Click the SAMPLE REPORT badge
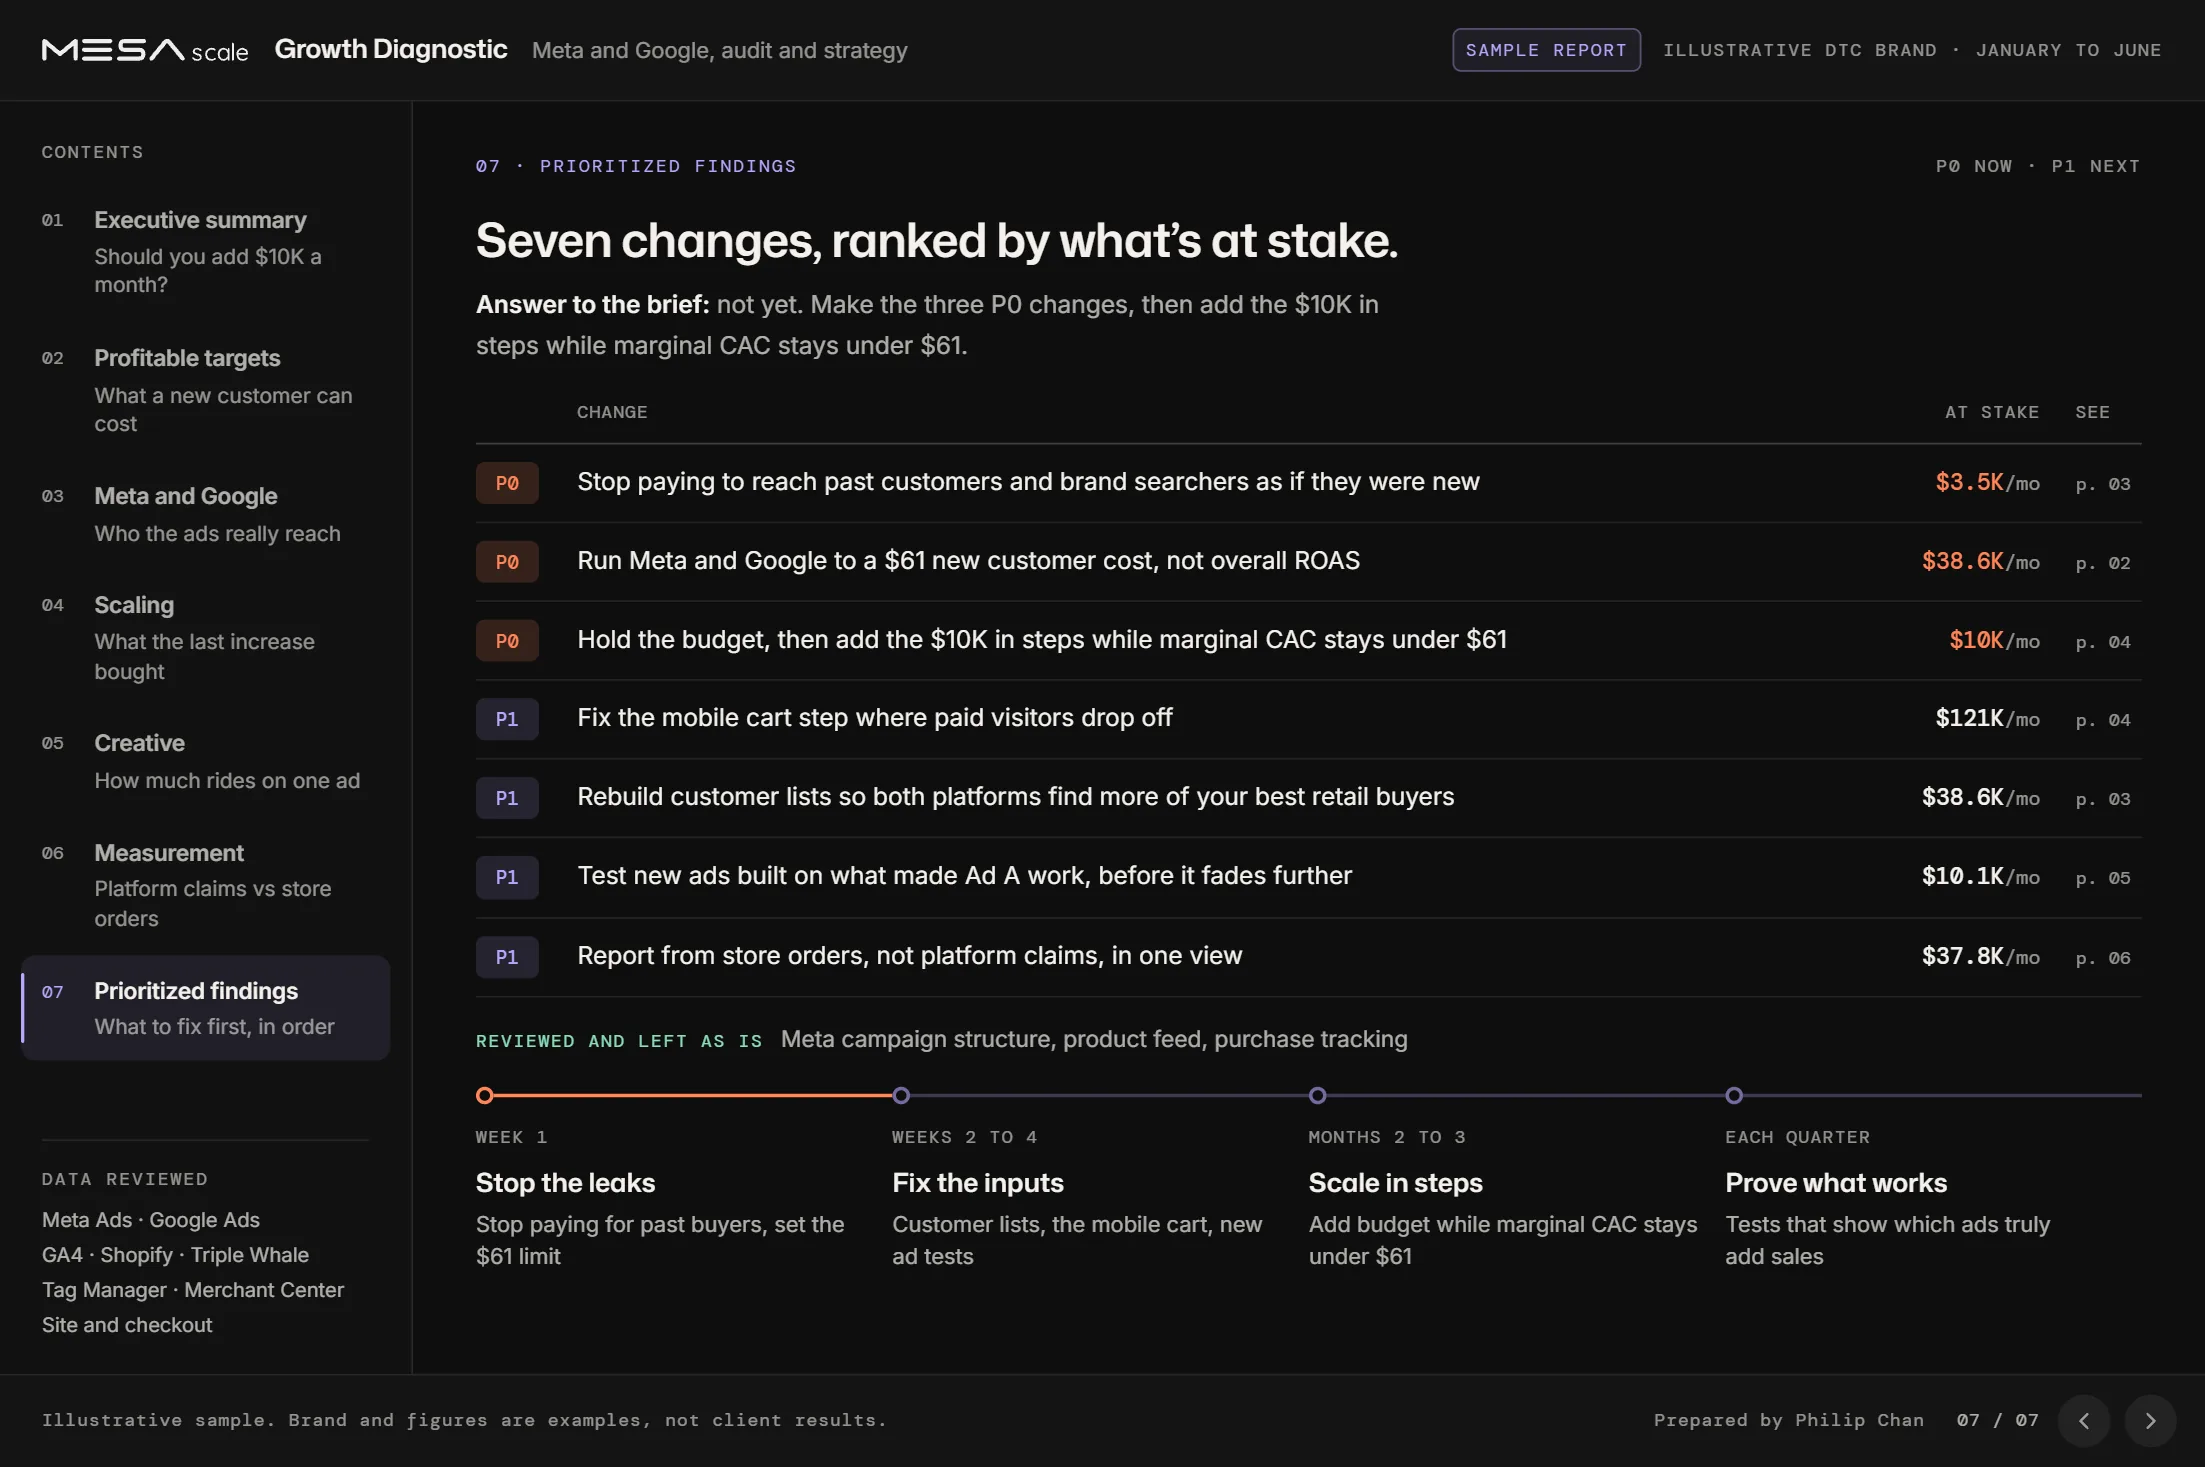This screenshot has width=2205, height=1467. (x=1546, y=50)
